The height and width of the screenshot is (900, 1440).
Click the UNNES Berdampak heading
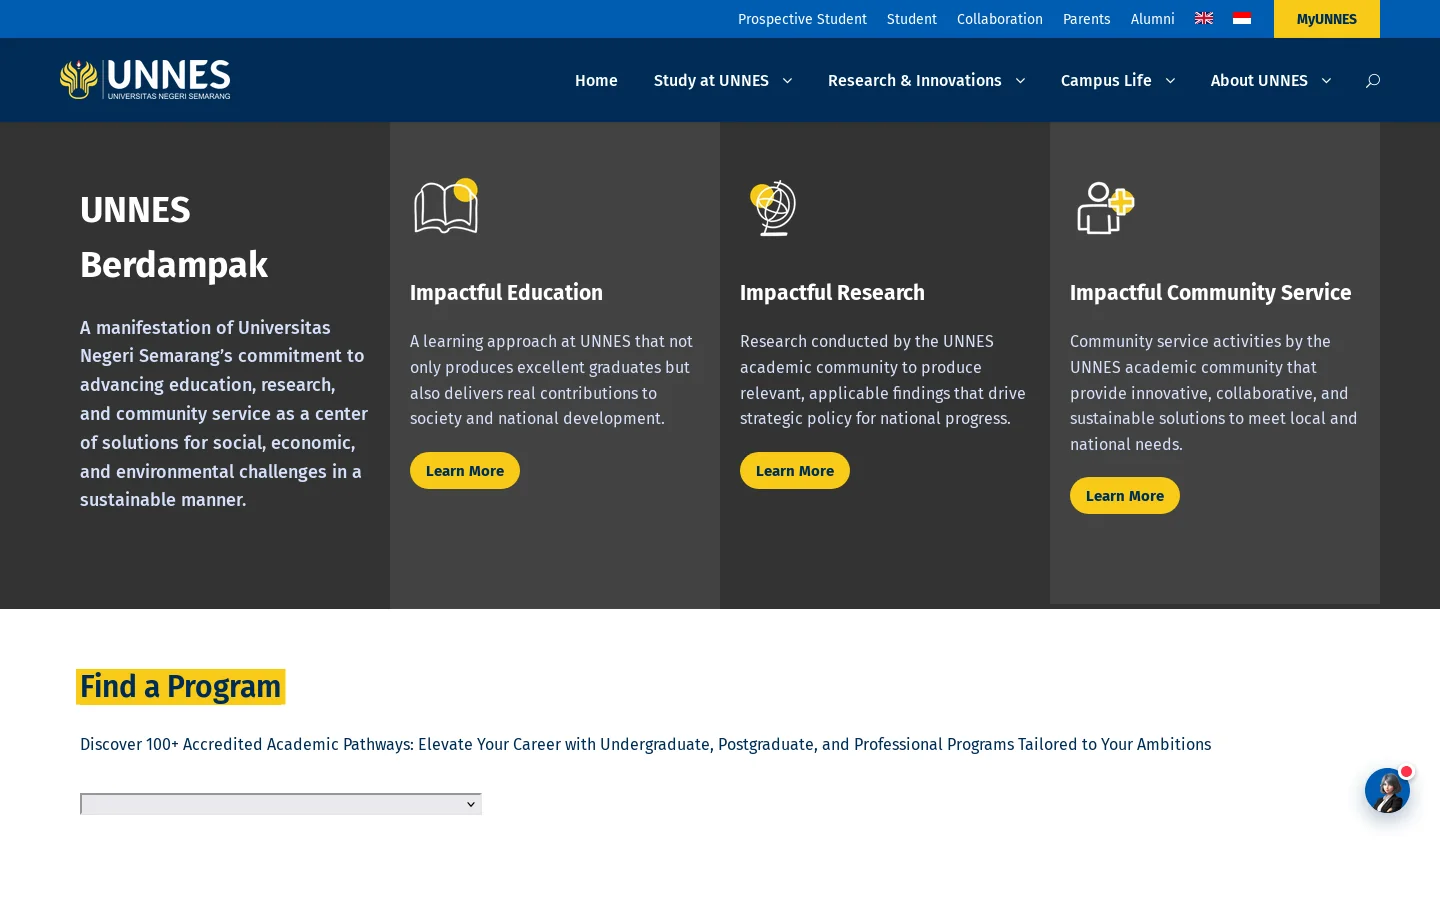click(x=174, y=237)
